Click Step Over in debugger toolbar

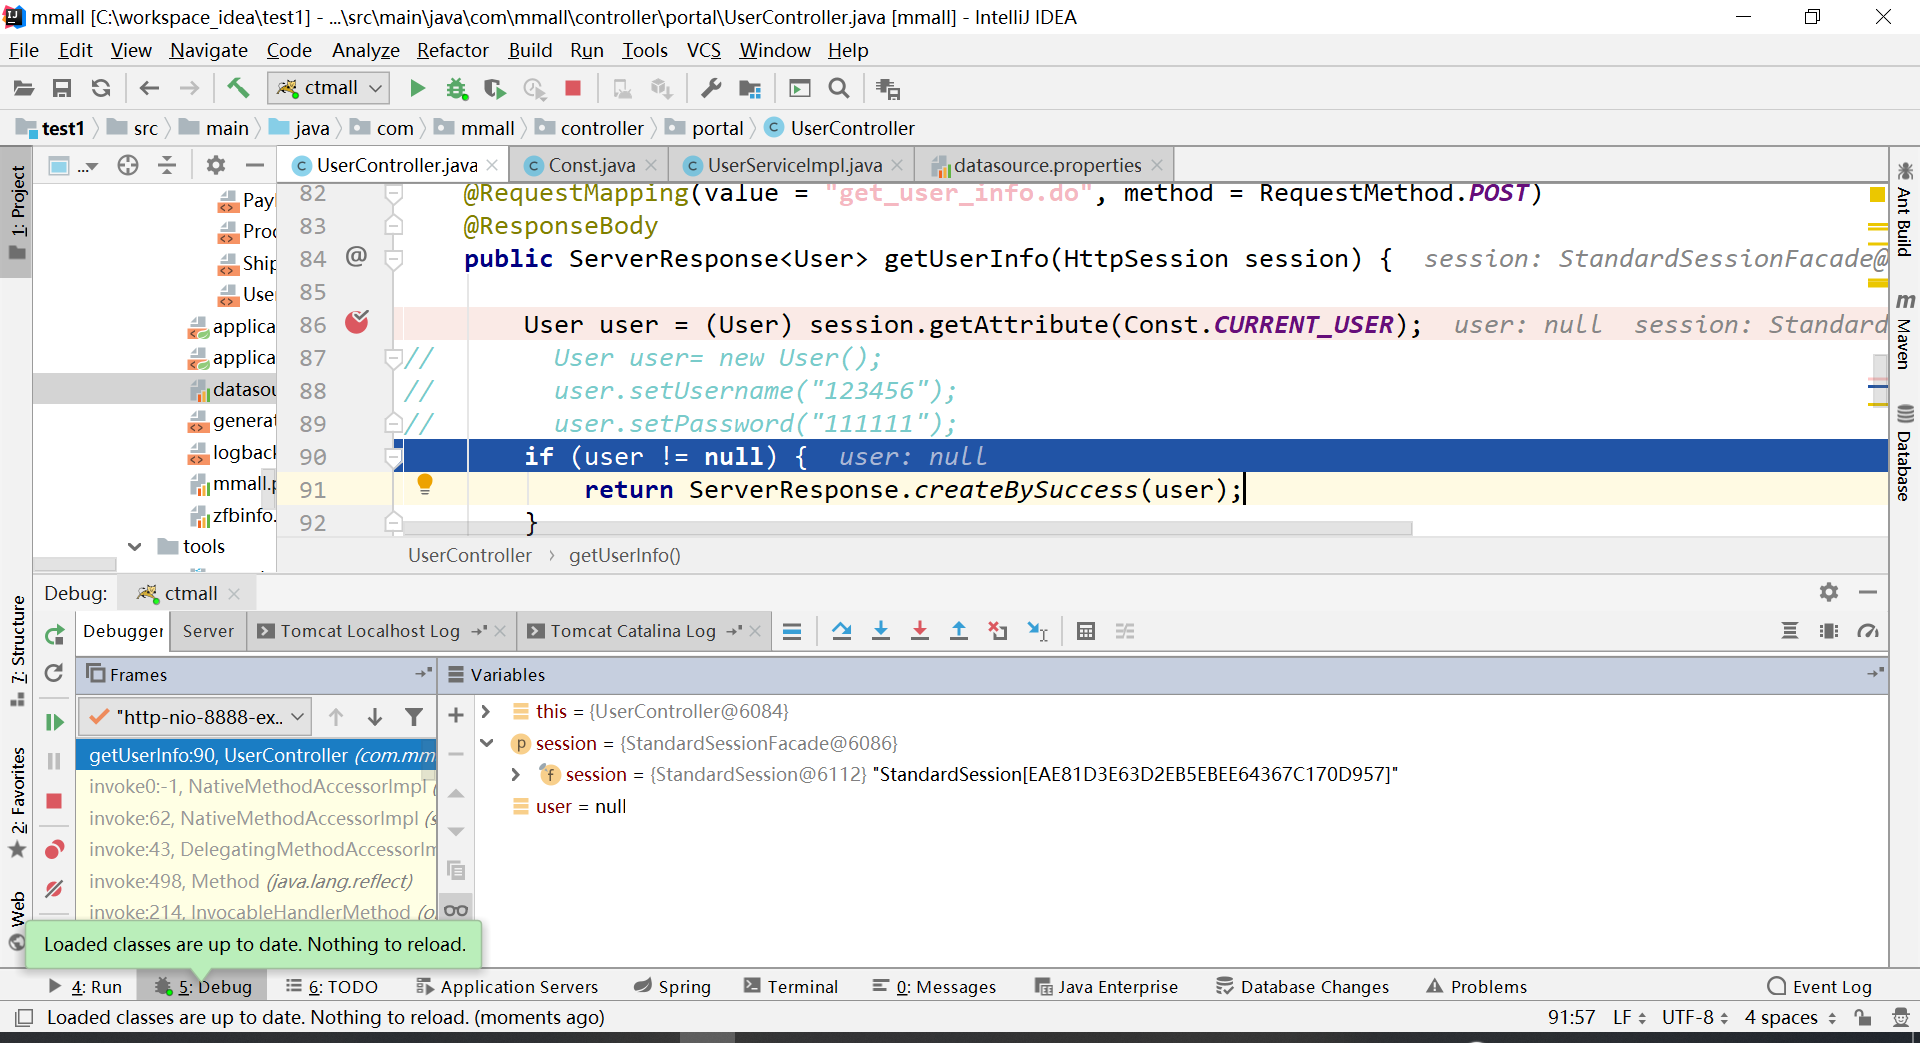click(x=842, y=631)
